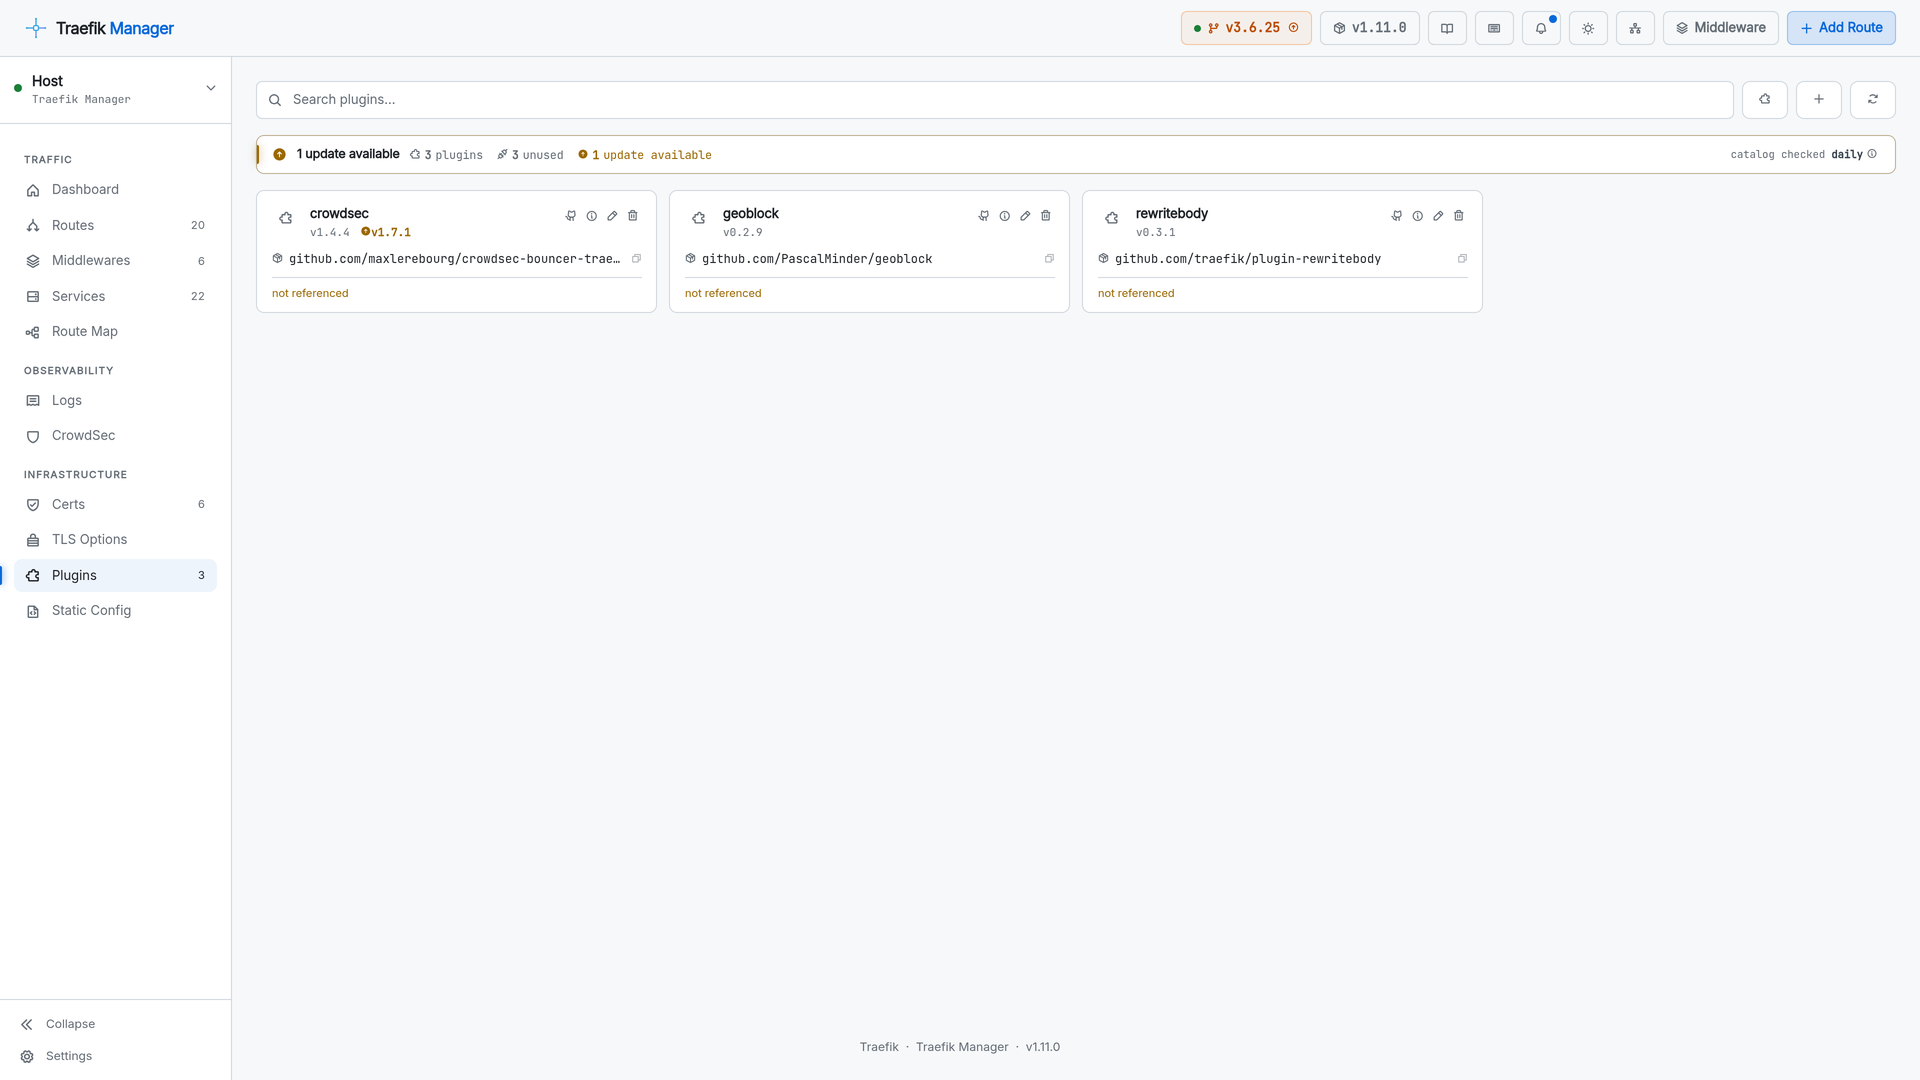Open the keyboard shortcuts icon in the header
Image resolution: width=1920 pixels, height=1080 pixels.
click(1494, 28)
